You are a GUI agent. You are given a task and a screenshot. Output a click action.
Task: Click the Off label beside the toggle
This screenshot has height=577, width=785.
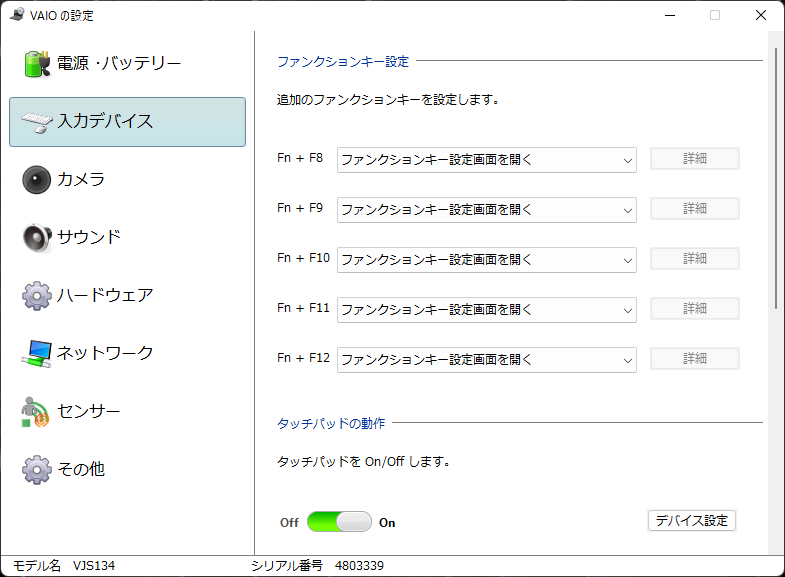tap(289, 523)
